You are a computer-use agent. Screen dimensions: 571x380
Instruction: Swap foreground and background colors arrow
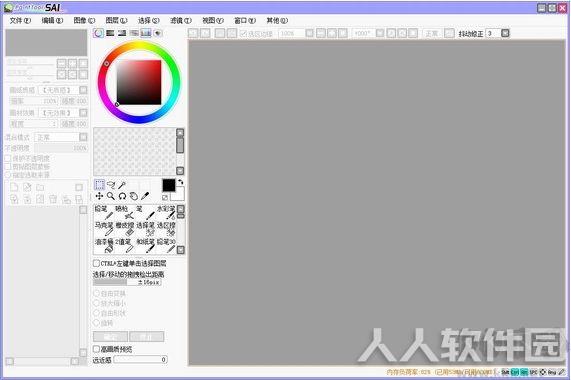point(181,182)
